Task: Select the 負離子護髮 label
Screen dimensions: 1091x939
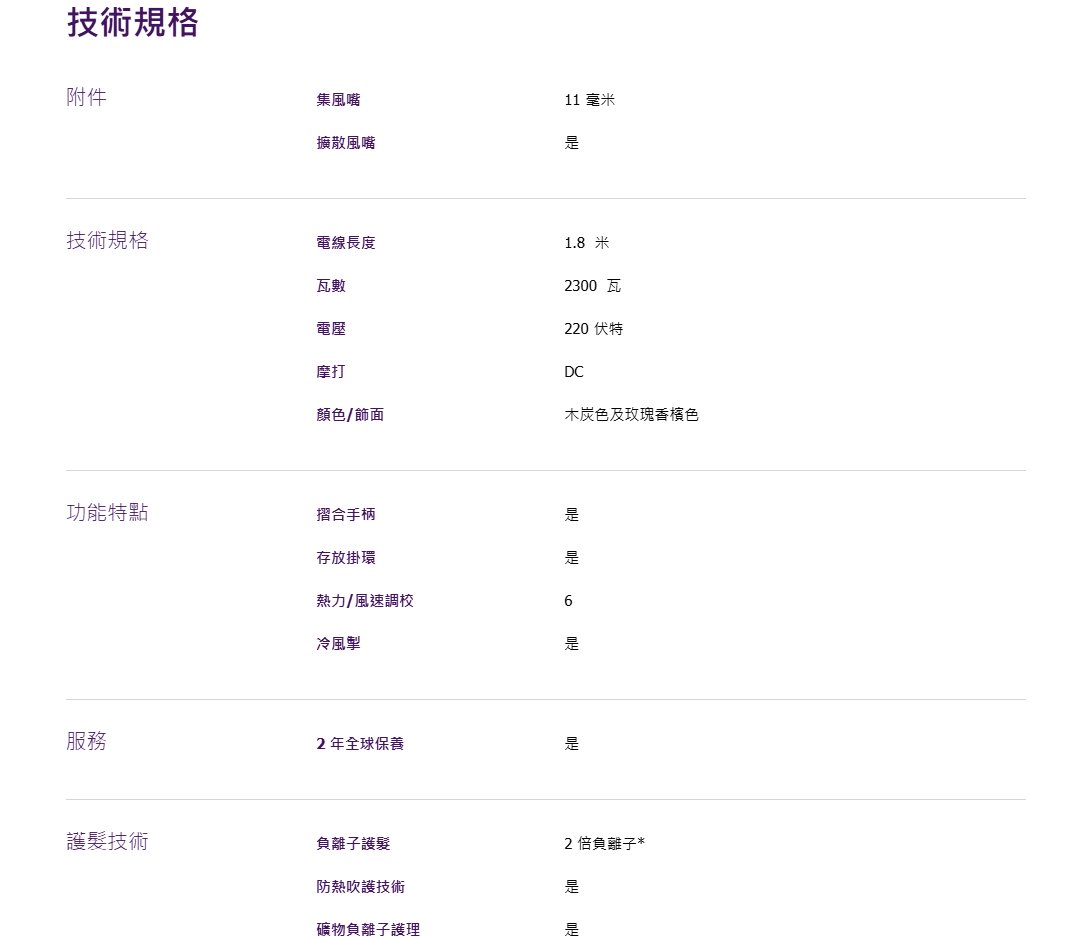Action: coord(353,844)
